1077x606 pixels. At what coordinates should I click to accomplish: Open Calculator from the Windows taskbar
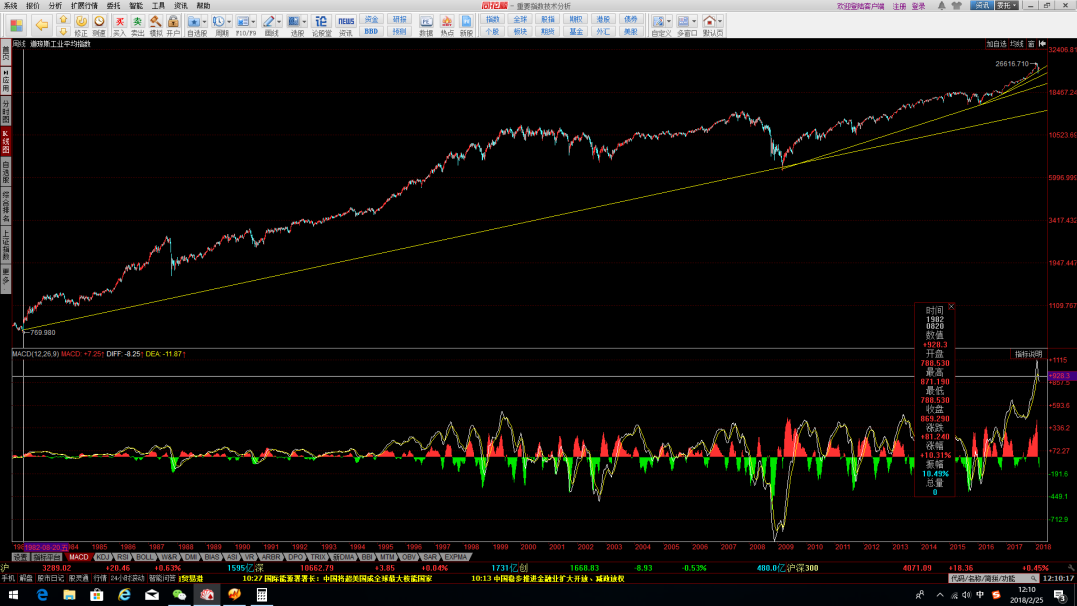(262, 594)
